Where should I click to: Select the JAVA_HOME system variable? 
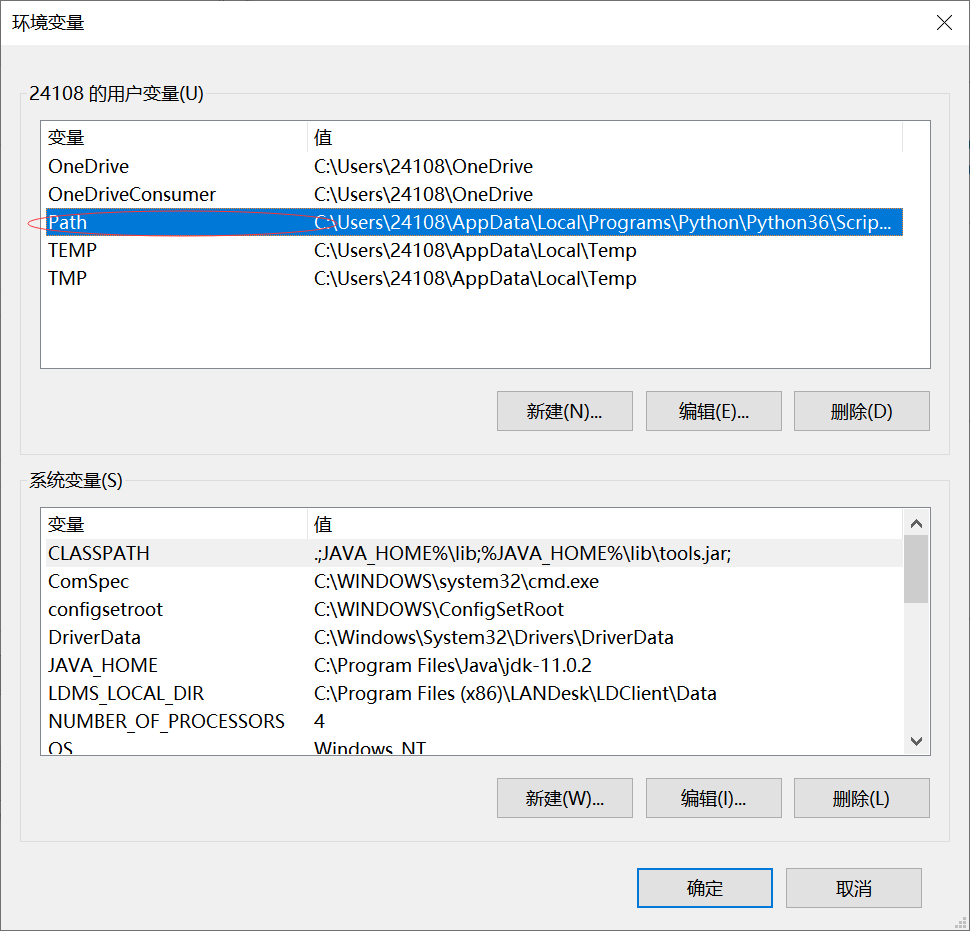coord(474,665)
